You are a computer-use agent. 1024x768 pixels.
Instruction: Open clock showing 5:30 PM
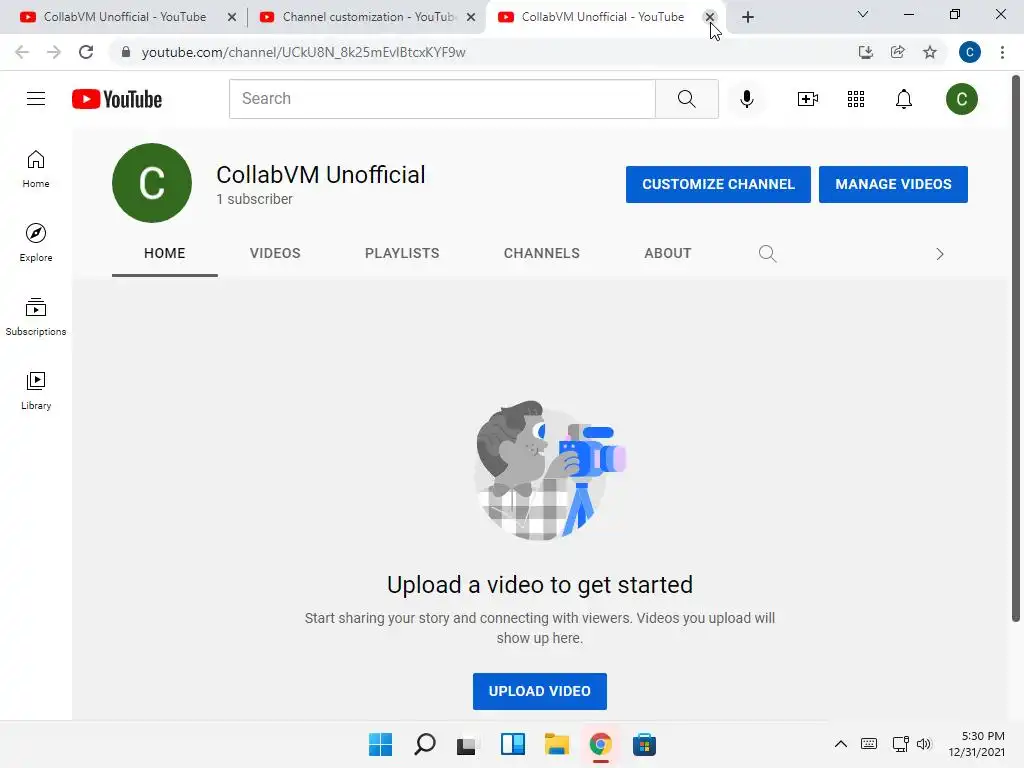pyautogui.click(x=977, y=744)
